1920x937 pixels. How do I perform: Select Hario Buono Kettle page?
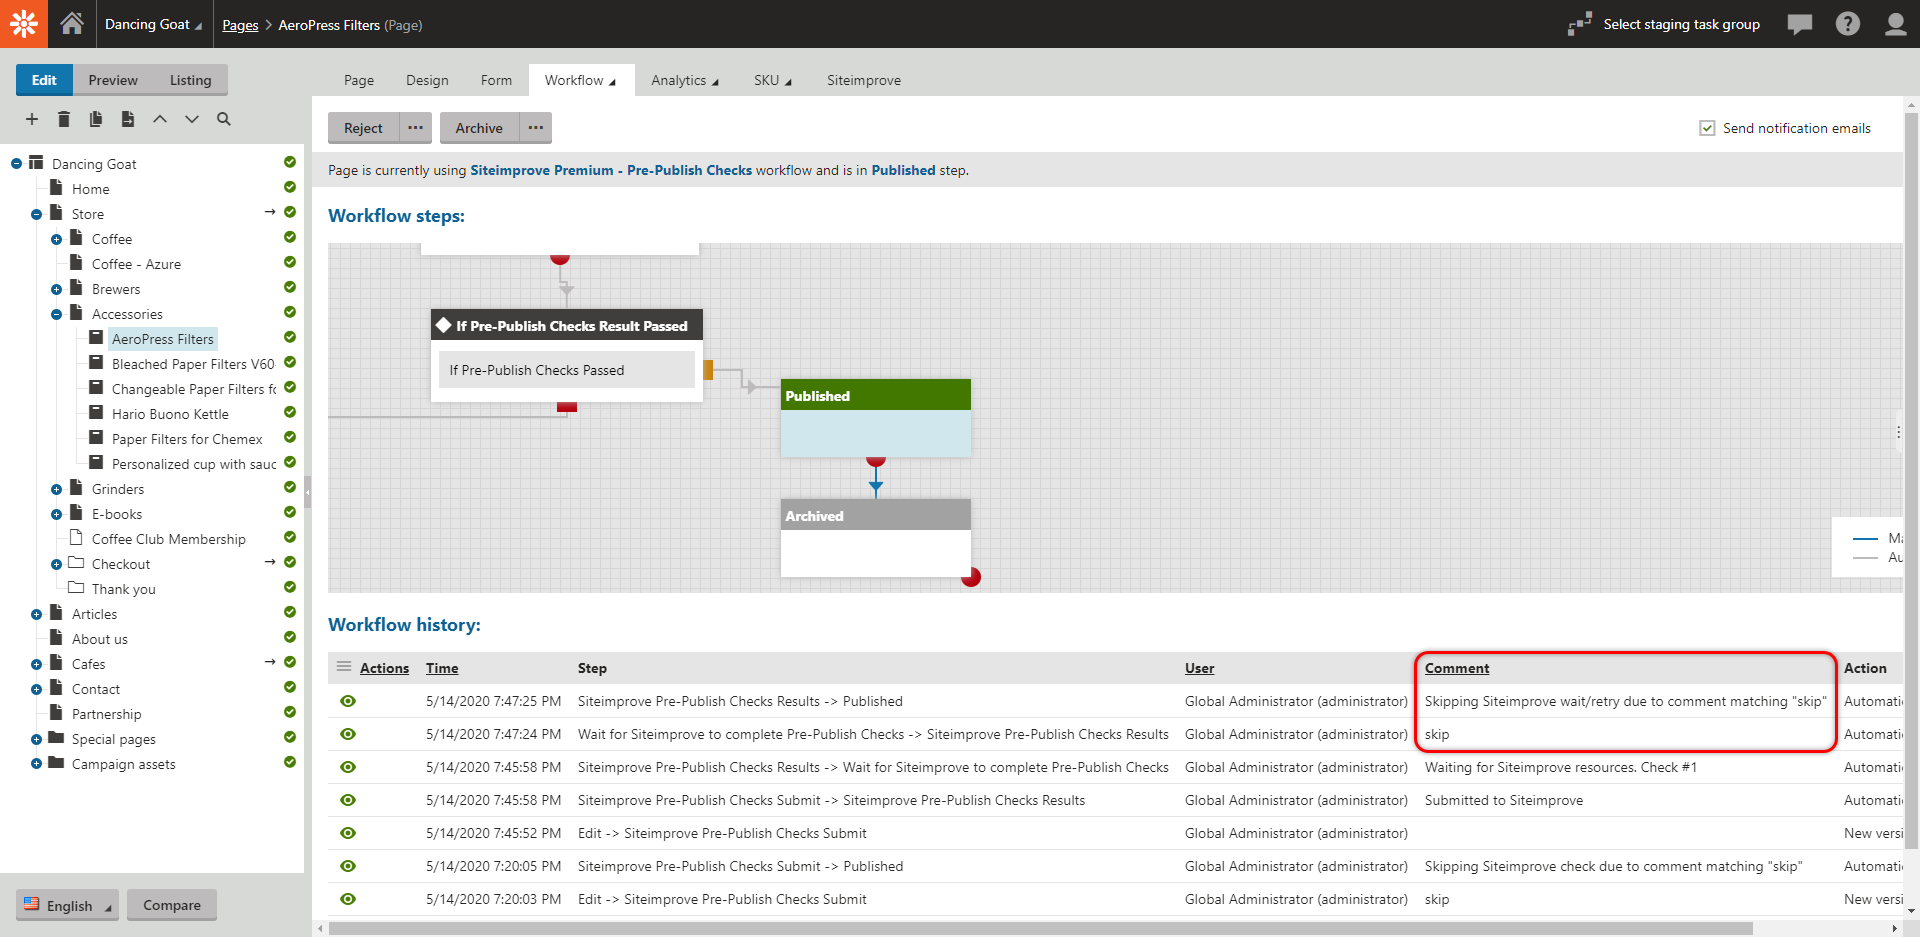pos(170,414)
